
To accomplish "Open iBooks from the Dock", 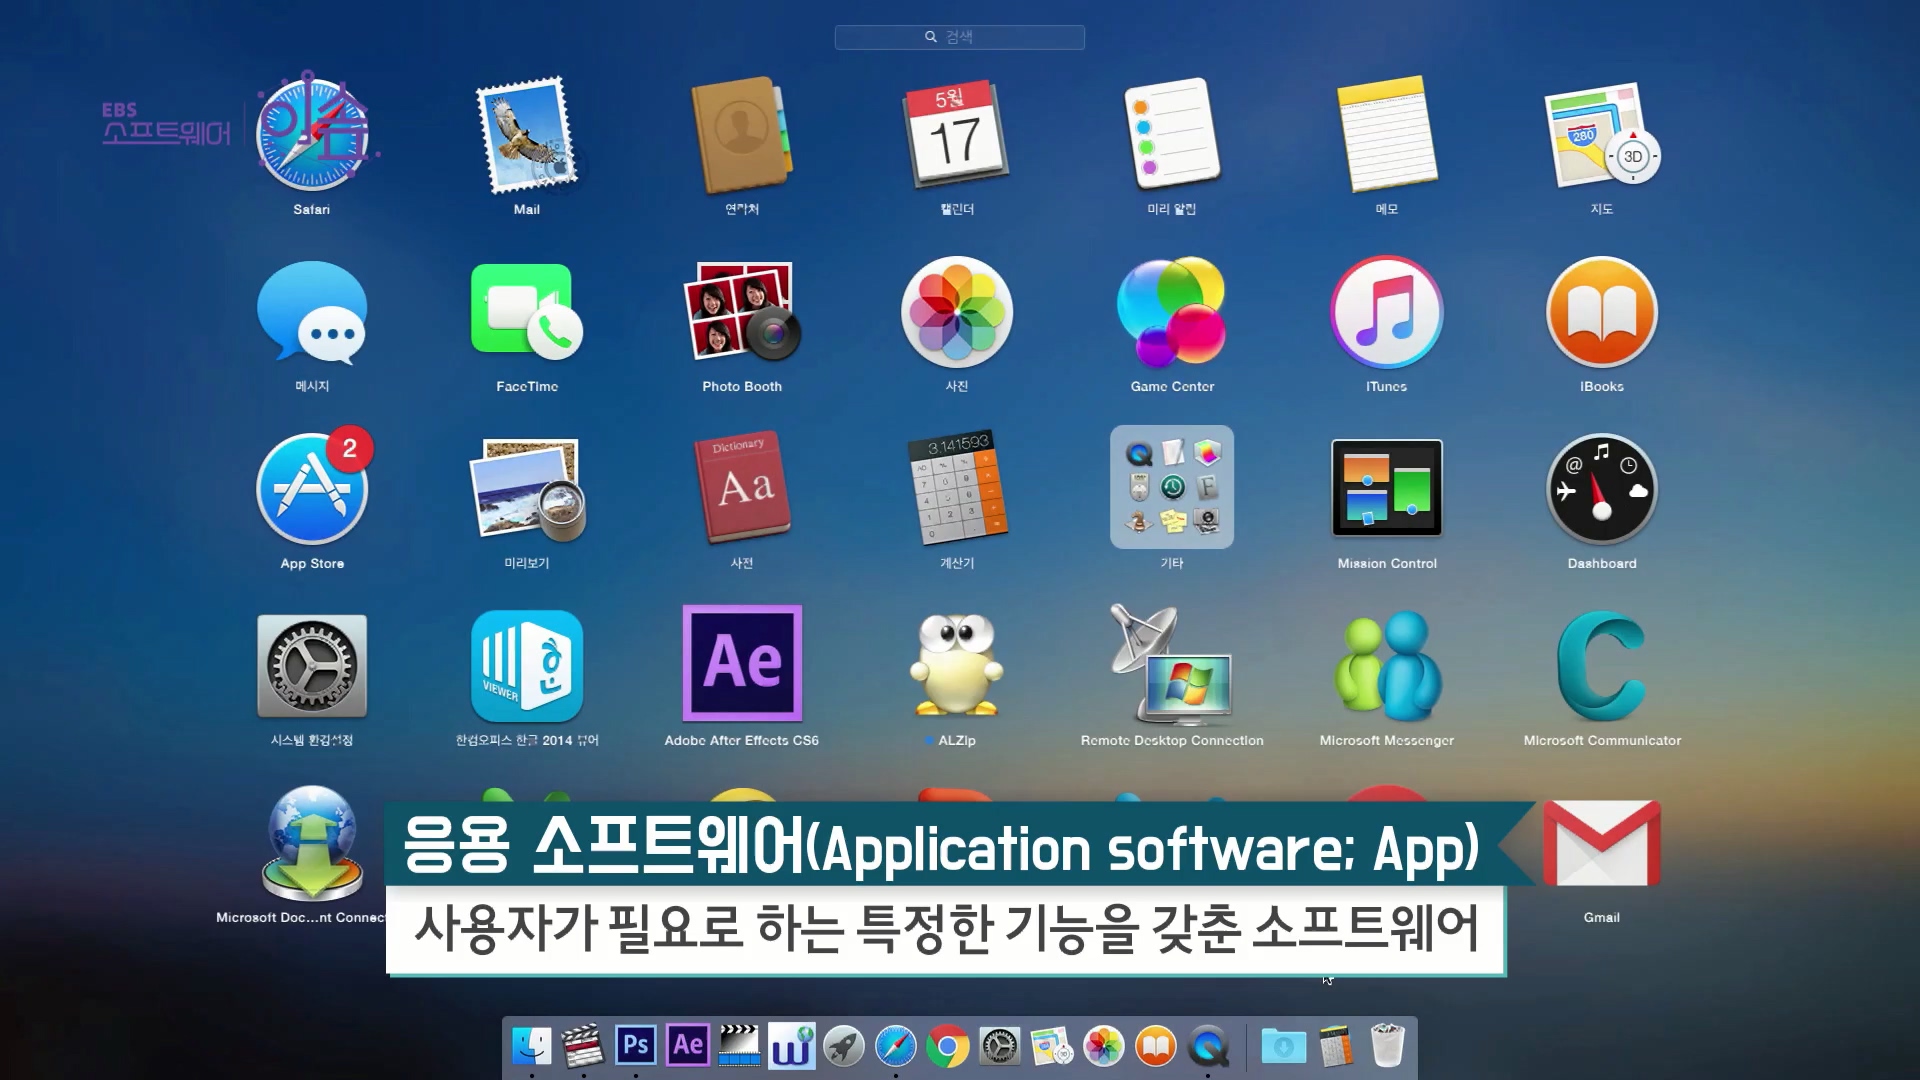I will (x=1156, y=1047).
